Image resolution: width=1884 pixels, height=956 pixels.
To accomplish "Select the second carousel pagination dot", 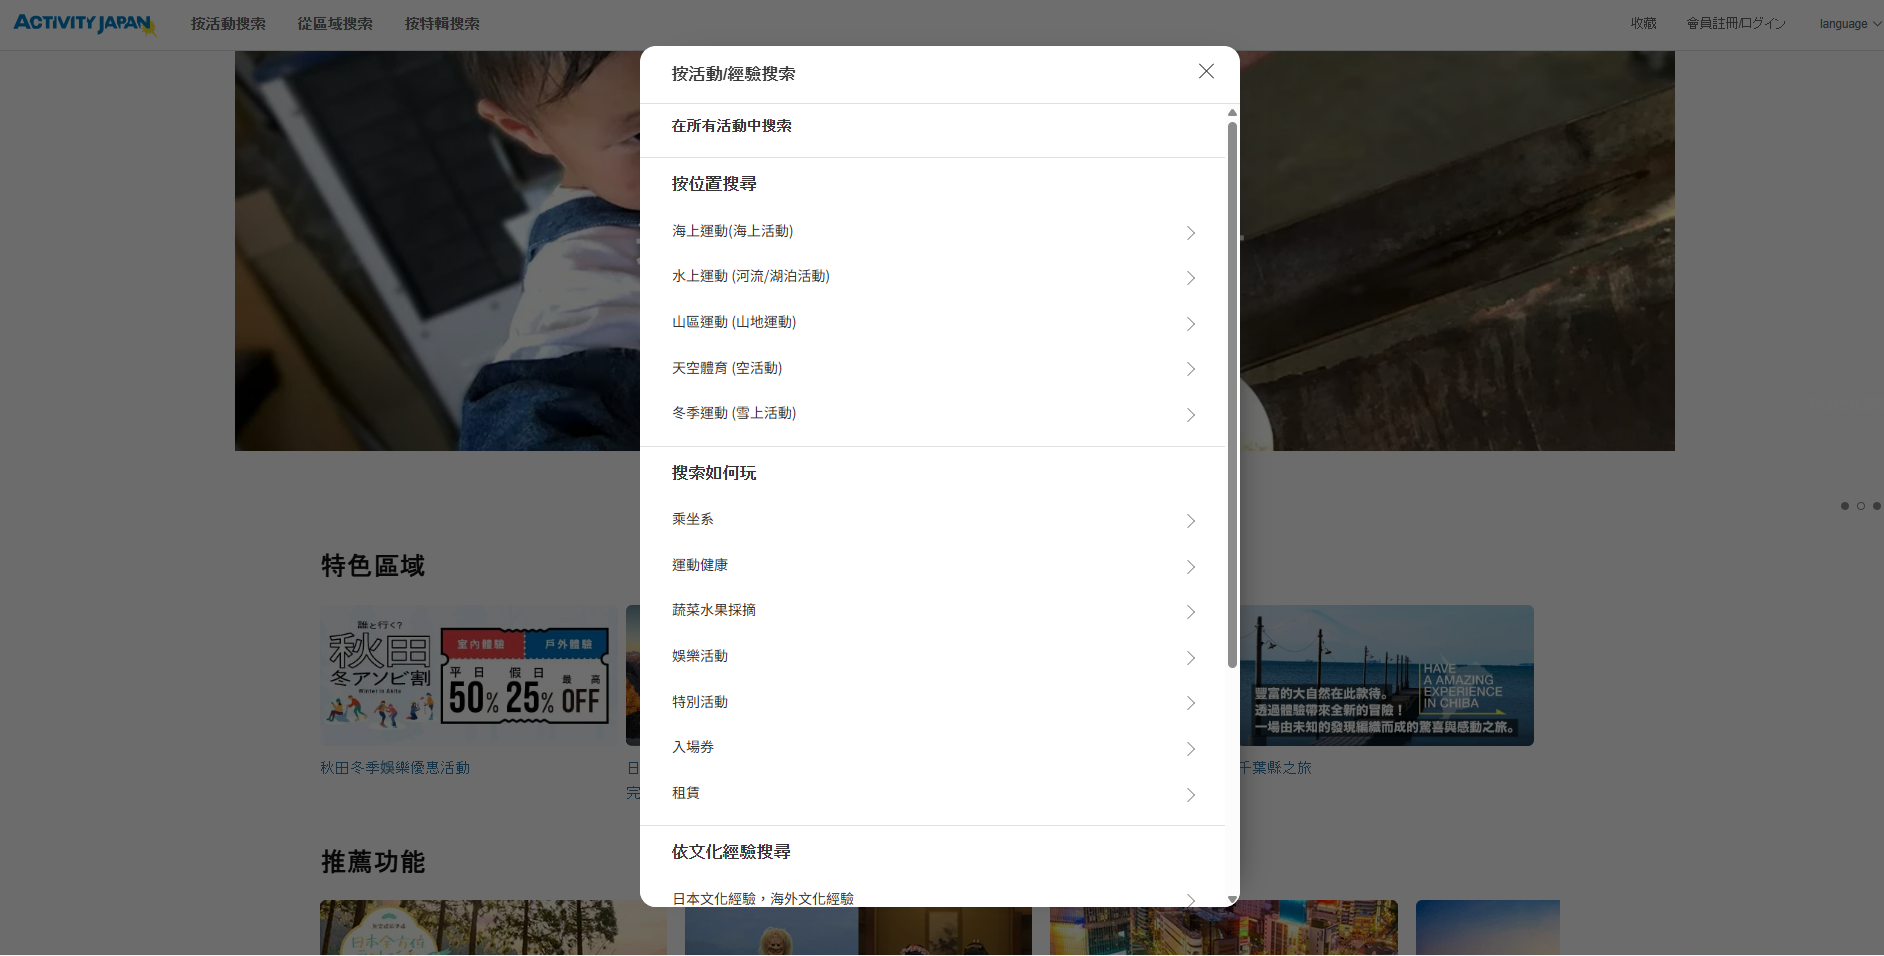I will point(1861,506).
